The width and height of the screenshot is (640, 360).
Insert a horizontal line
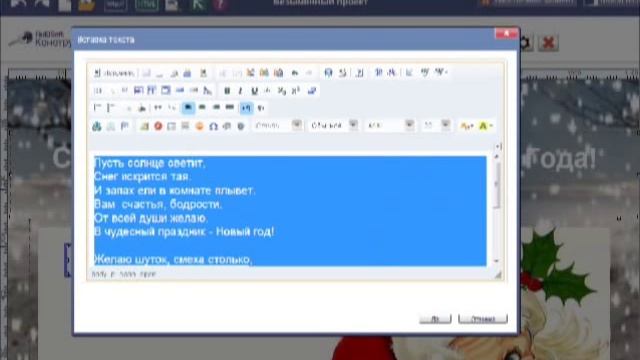click(x=185, y=126)
